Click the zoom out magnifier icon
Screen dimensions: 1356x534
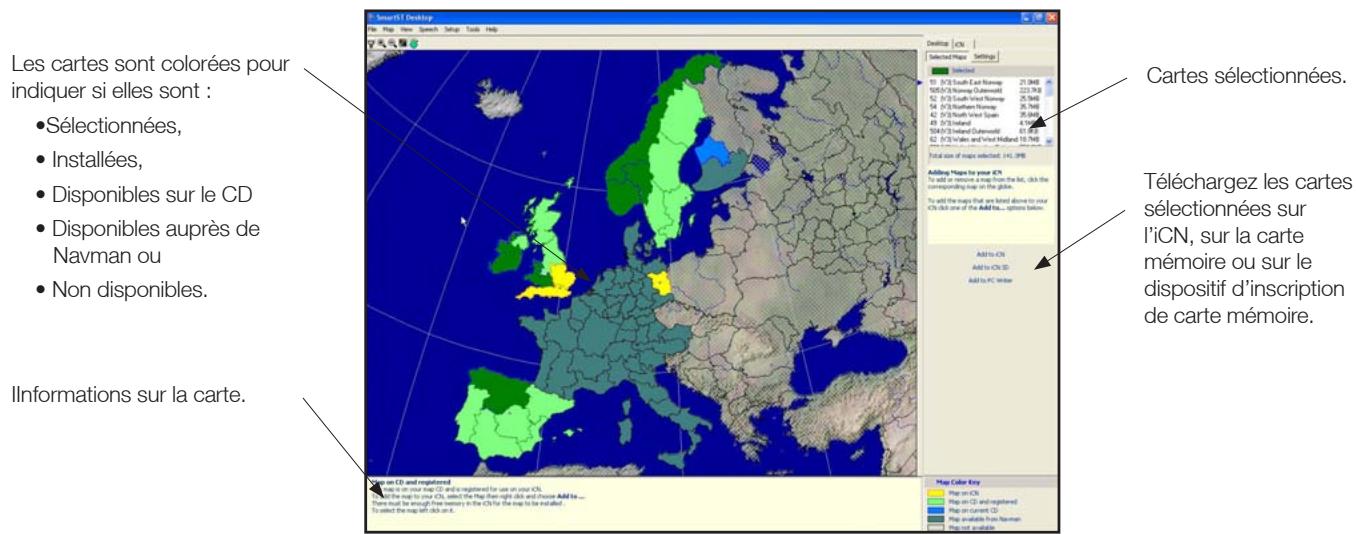pos(390,43)
